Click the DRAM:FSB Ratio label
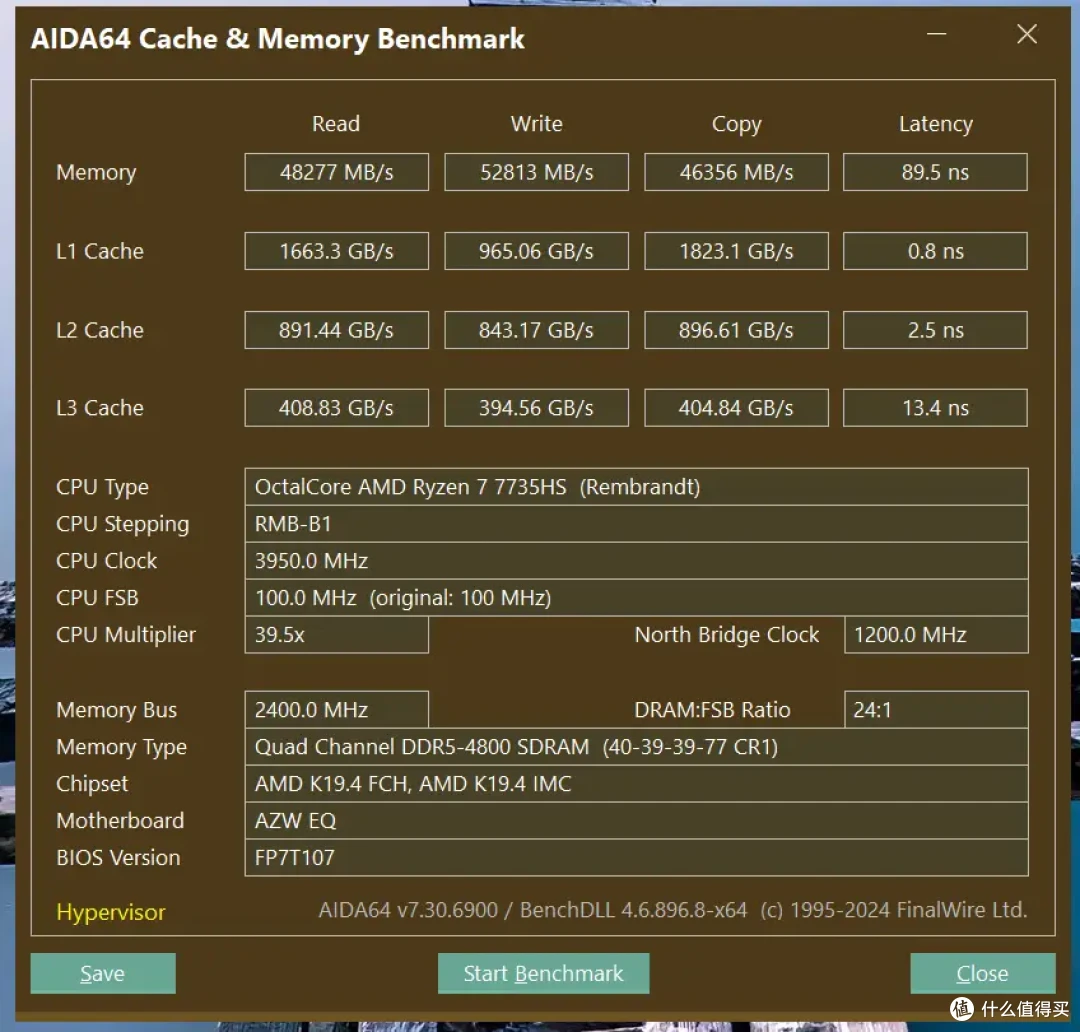The height and width of the screenshot is (1032, 1080). (712, 710)
